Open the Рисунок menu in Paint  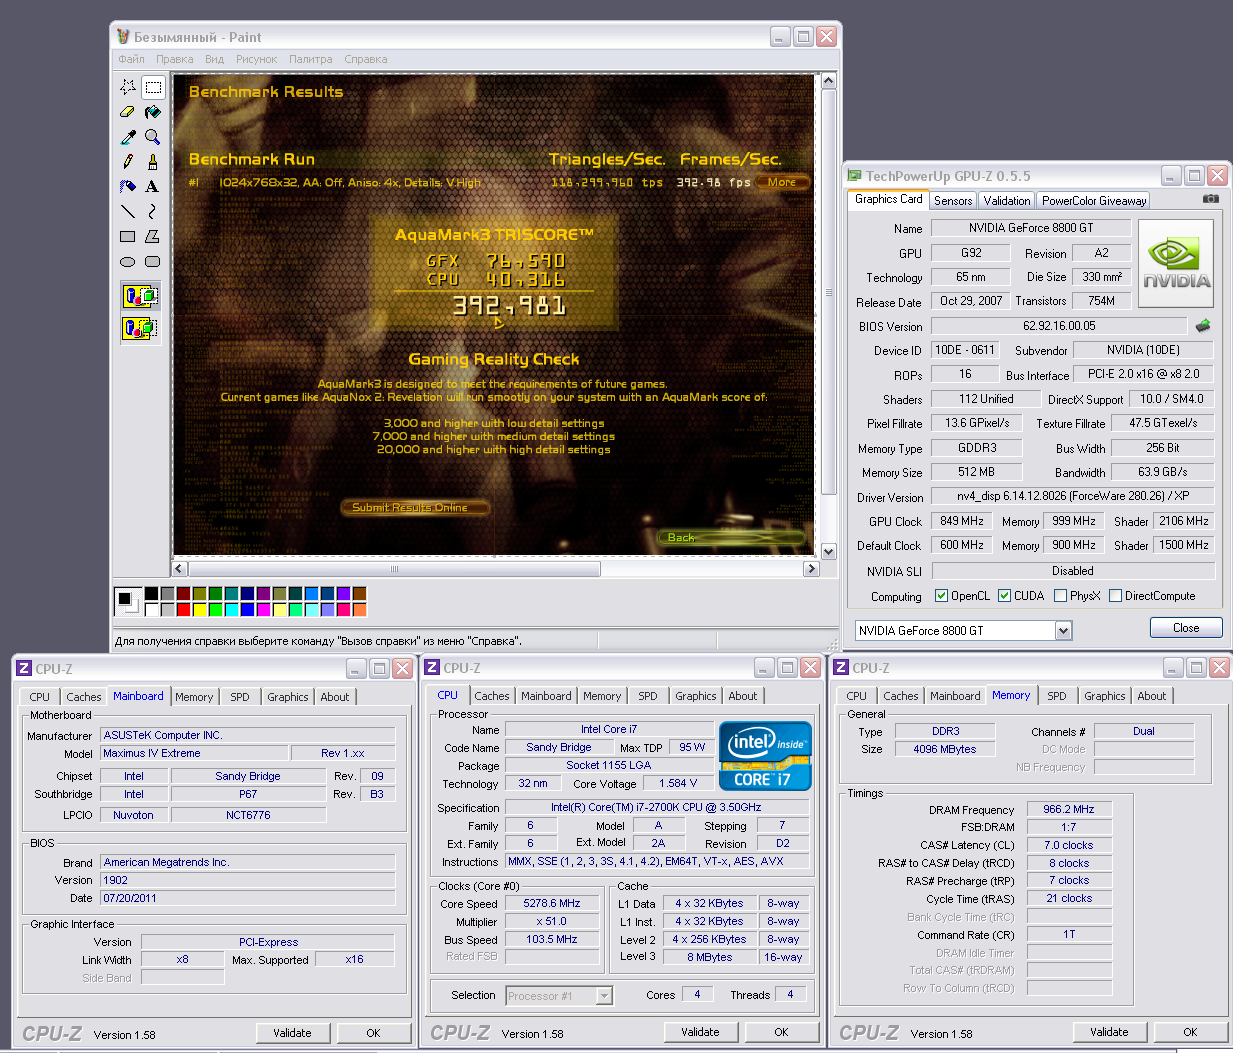click(x=257, y=59)
